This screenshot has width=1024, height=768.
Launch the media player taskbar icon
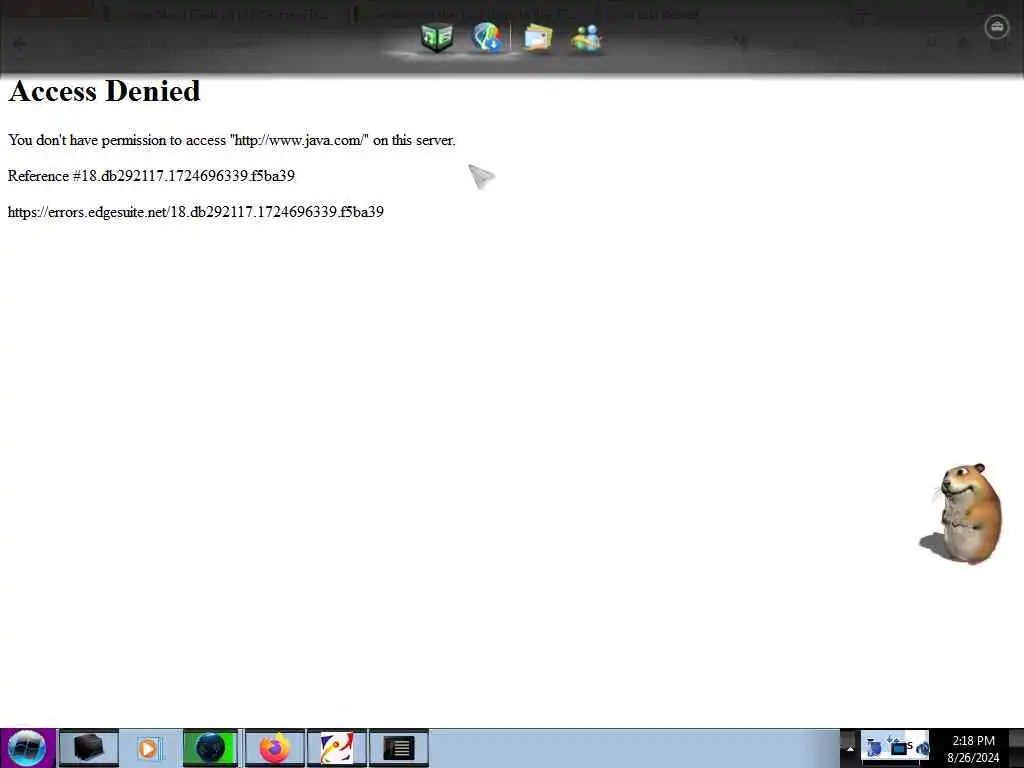pos(150,748)
